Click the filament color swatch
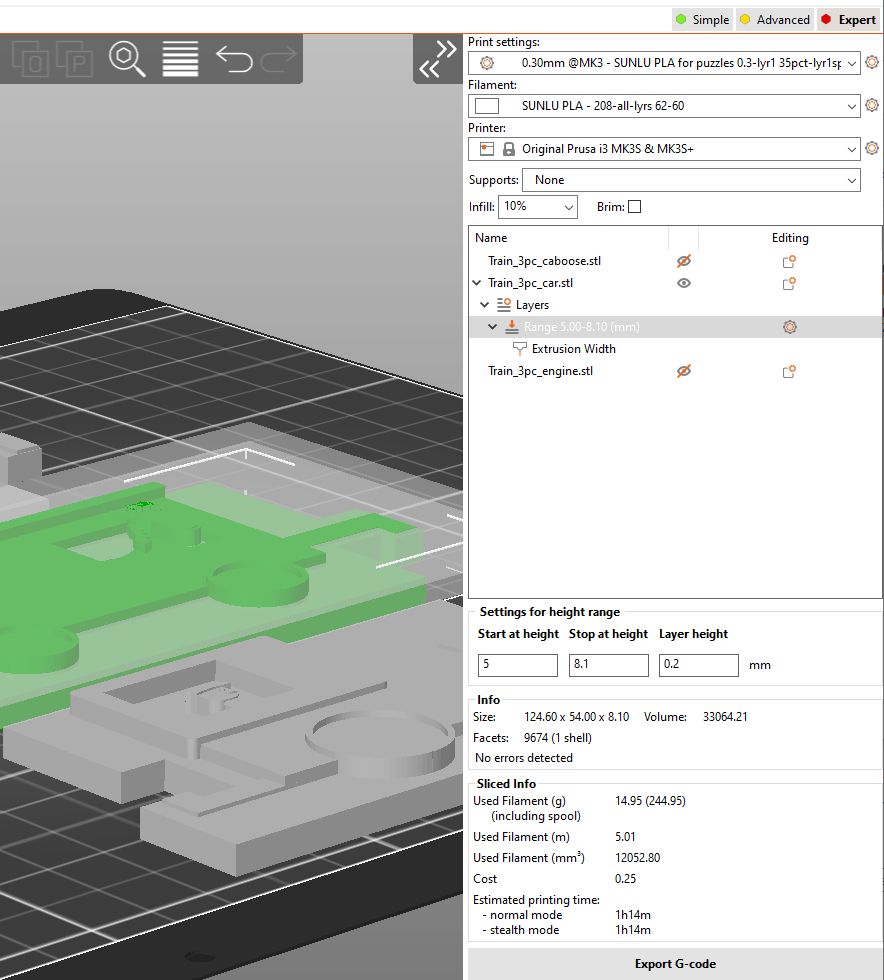884x980 pixels. tap(486, 106)
